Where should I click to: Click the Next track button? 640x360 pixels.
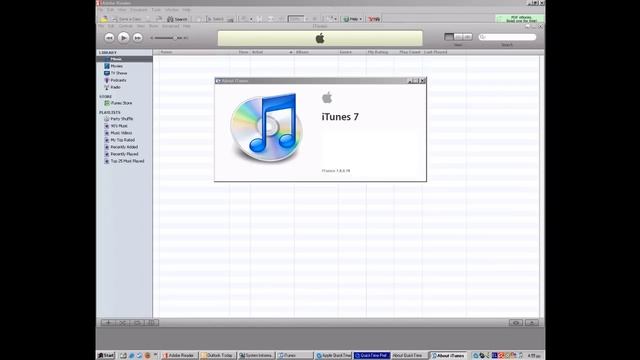click(x=138, y=38)
